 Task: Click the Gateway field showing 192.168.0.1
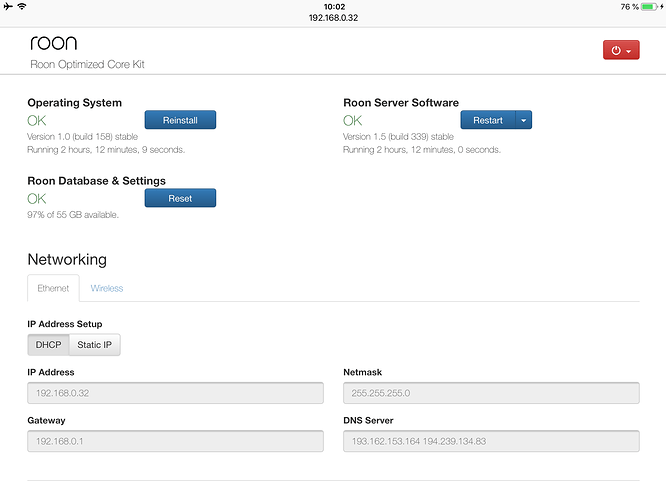point(175,441)
